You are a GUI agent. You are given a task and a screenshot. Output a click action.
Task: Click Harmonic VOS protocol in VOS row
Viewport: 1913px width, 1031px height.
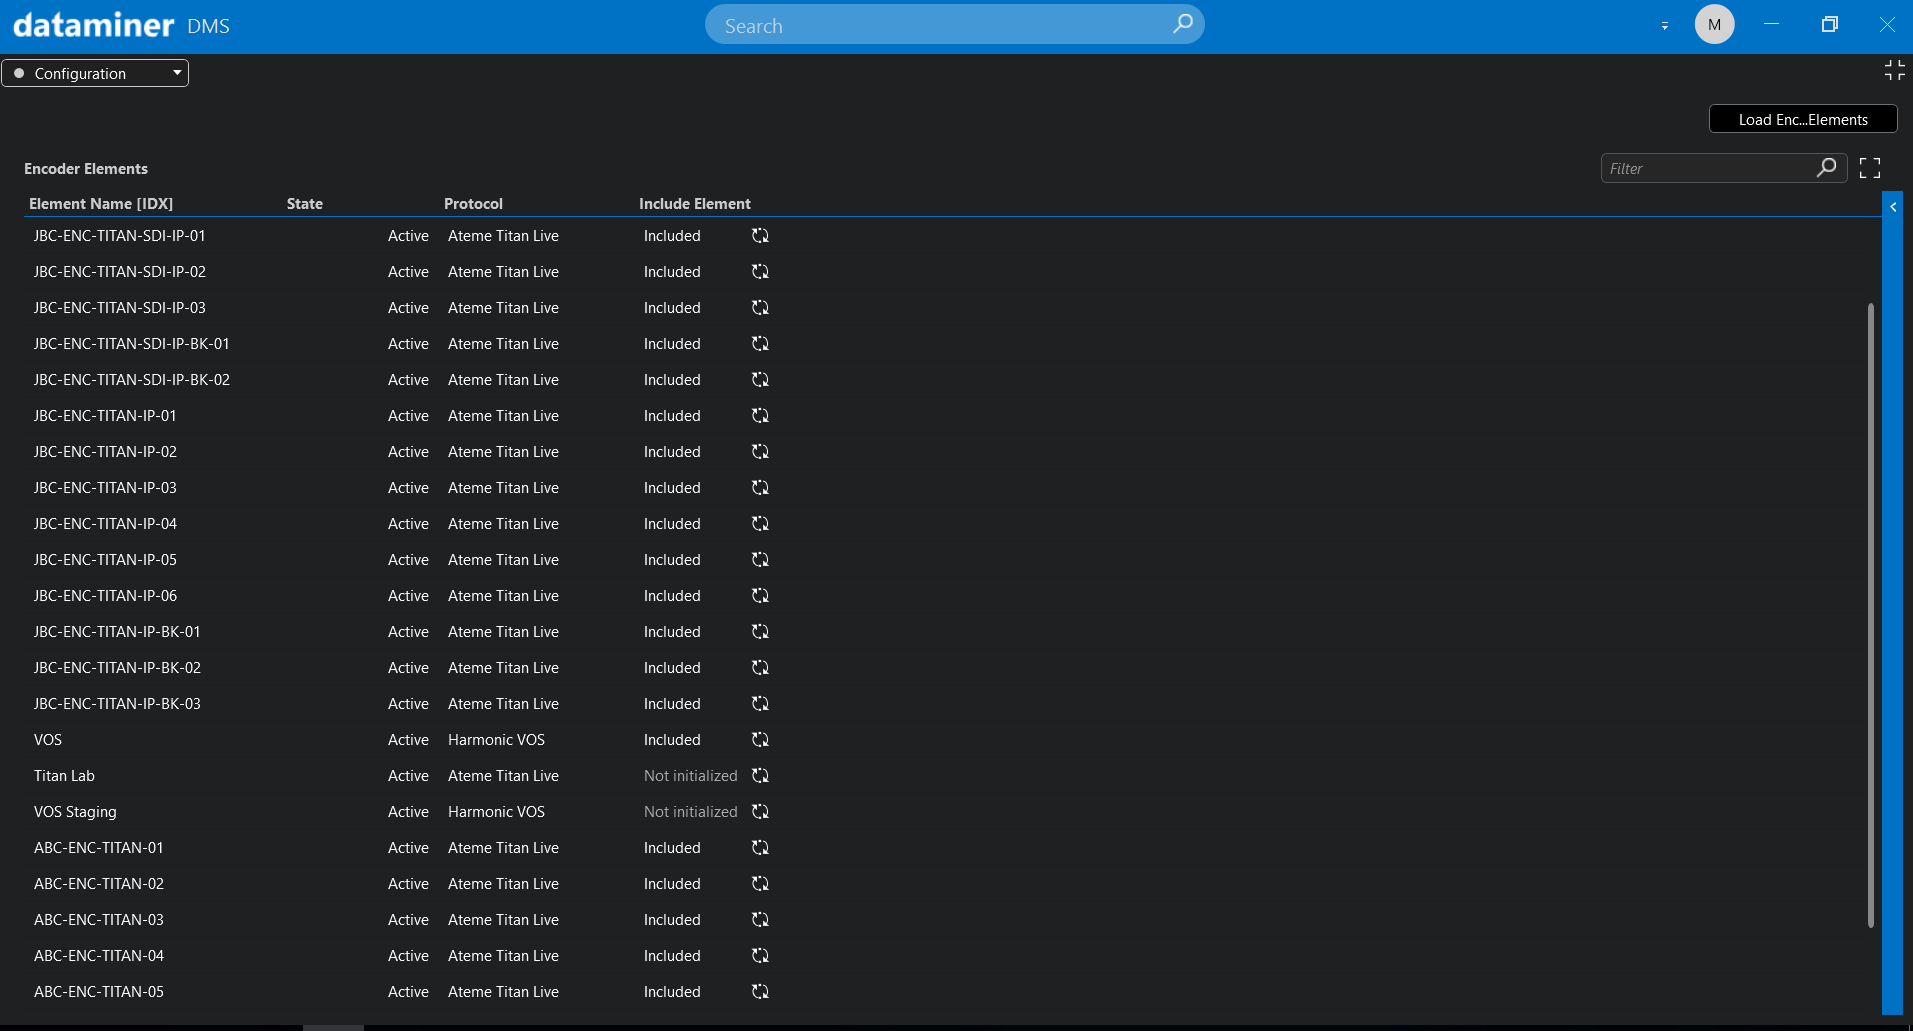coord(496,740)
